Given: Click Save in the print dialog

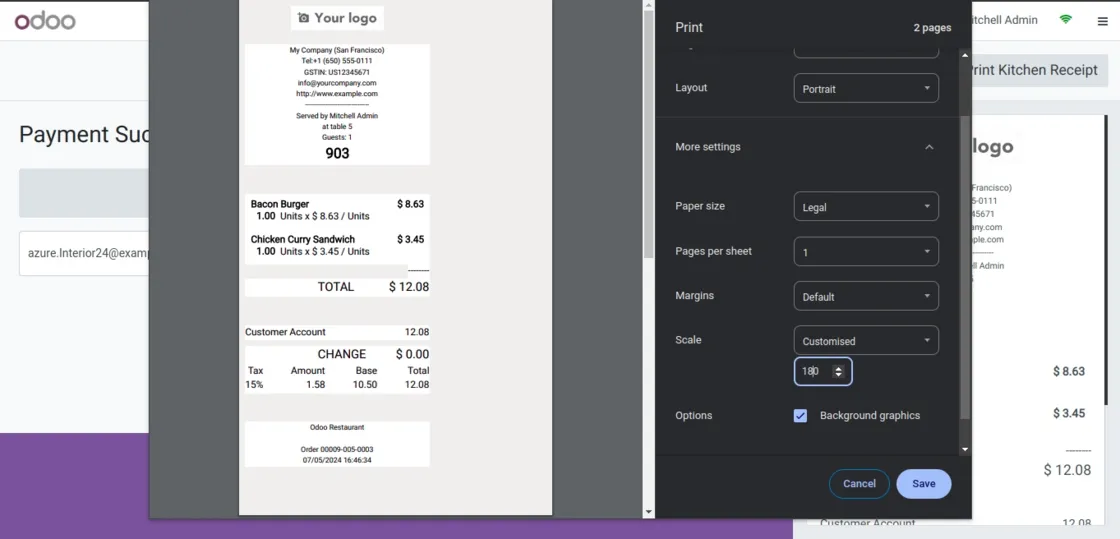Looking at the screenshot, I should click(924, 483).
